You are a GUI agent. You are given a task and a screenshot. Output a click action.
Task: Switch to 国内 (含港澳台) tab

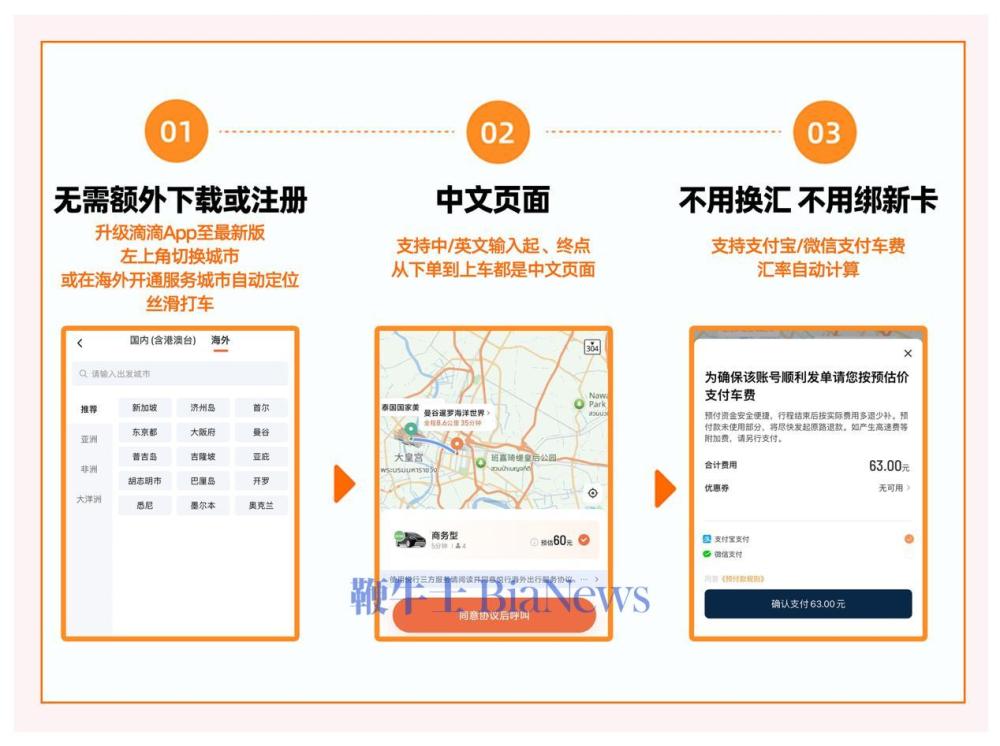pos(163,341)
